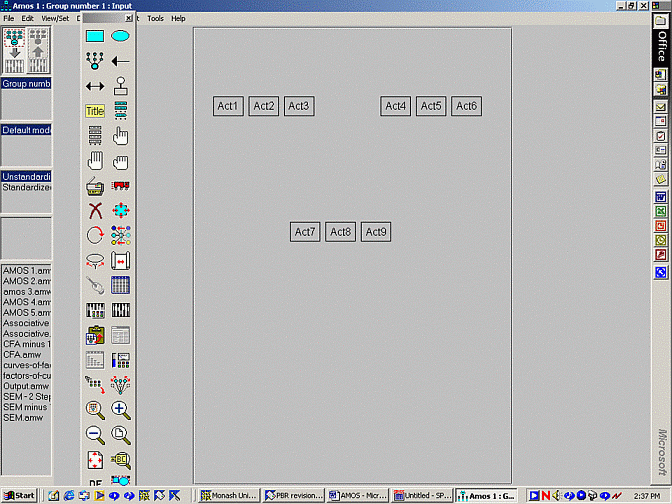Close the floating tool palette

pos(127,18)
